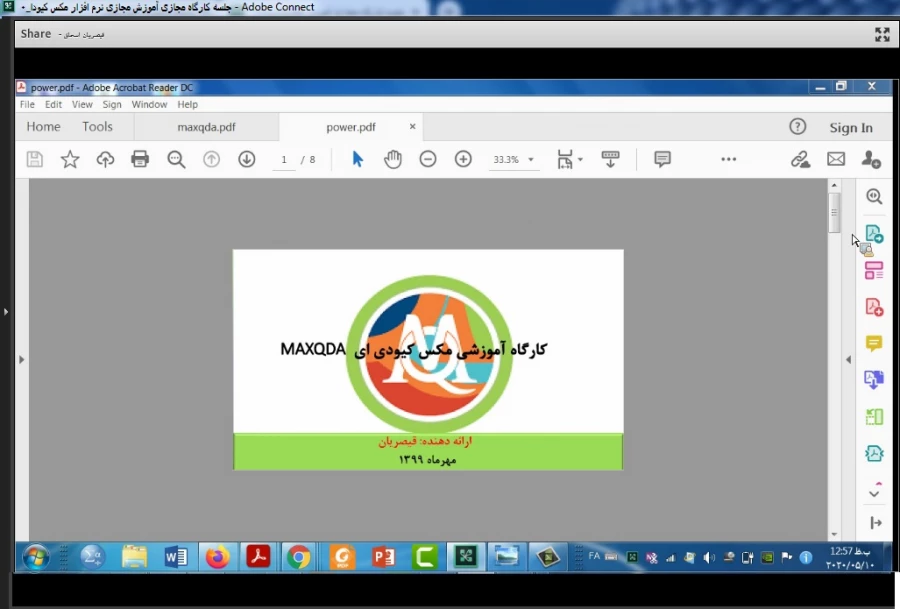Open the Tools tab
The image size is (900, 609).
click(97, 127)
